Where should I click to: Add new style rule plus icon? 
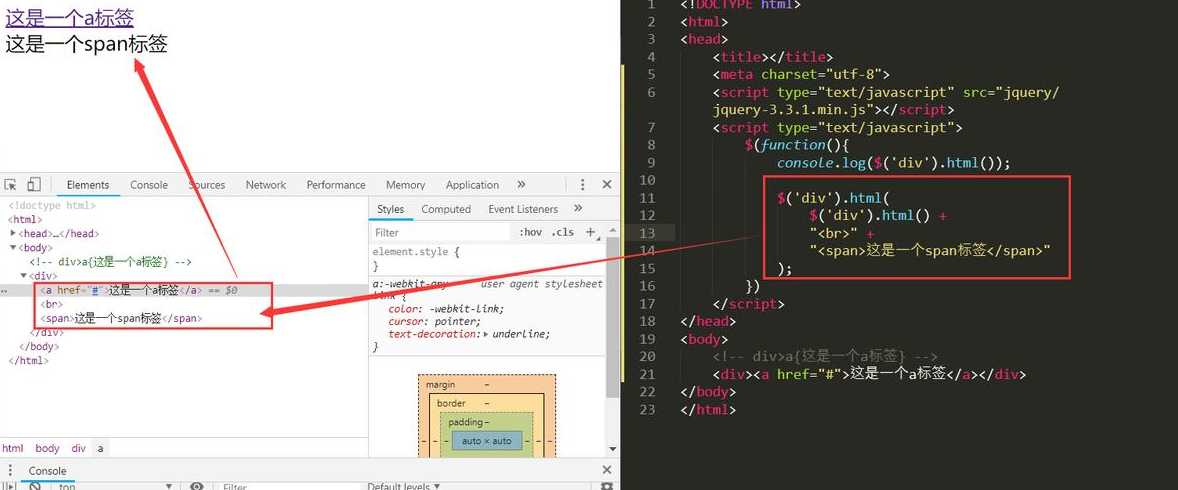point(591,232)
